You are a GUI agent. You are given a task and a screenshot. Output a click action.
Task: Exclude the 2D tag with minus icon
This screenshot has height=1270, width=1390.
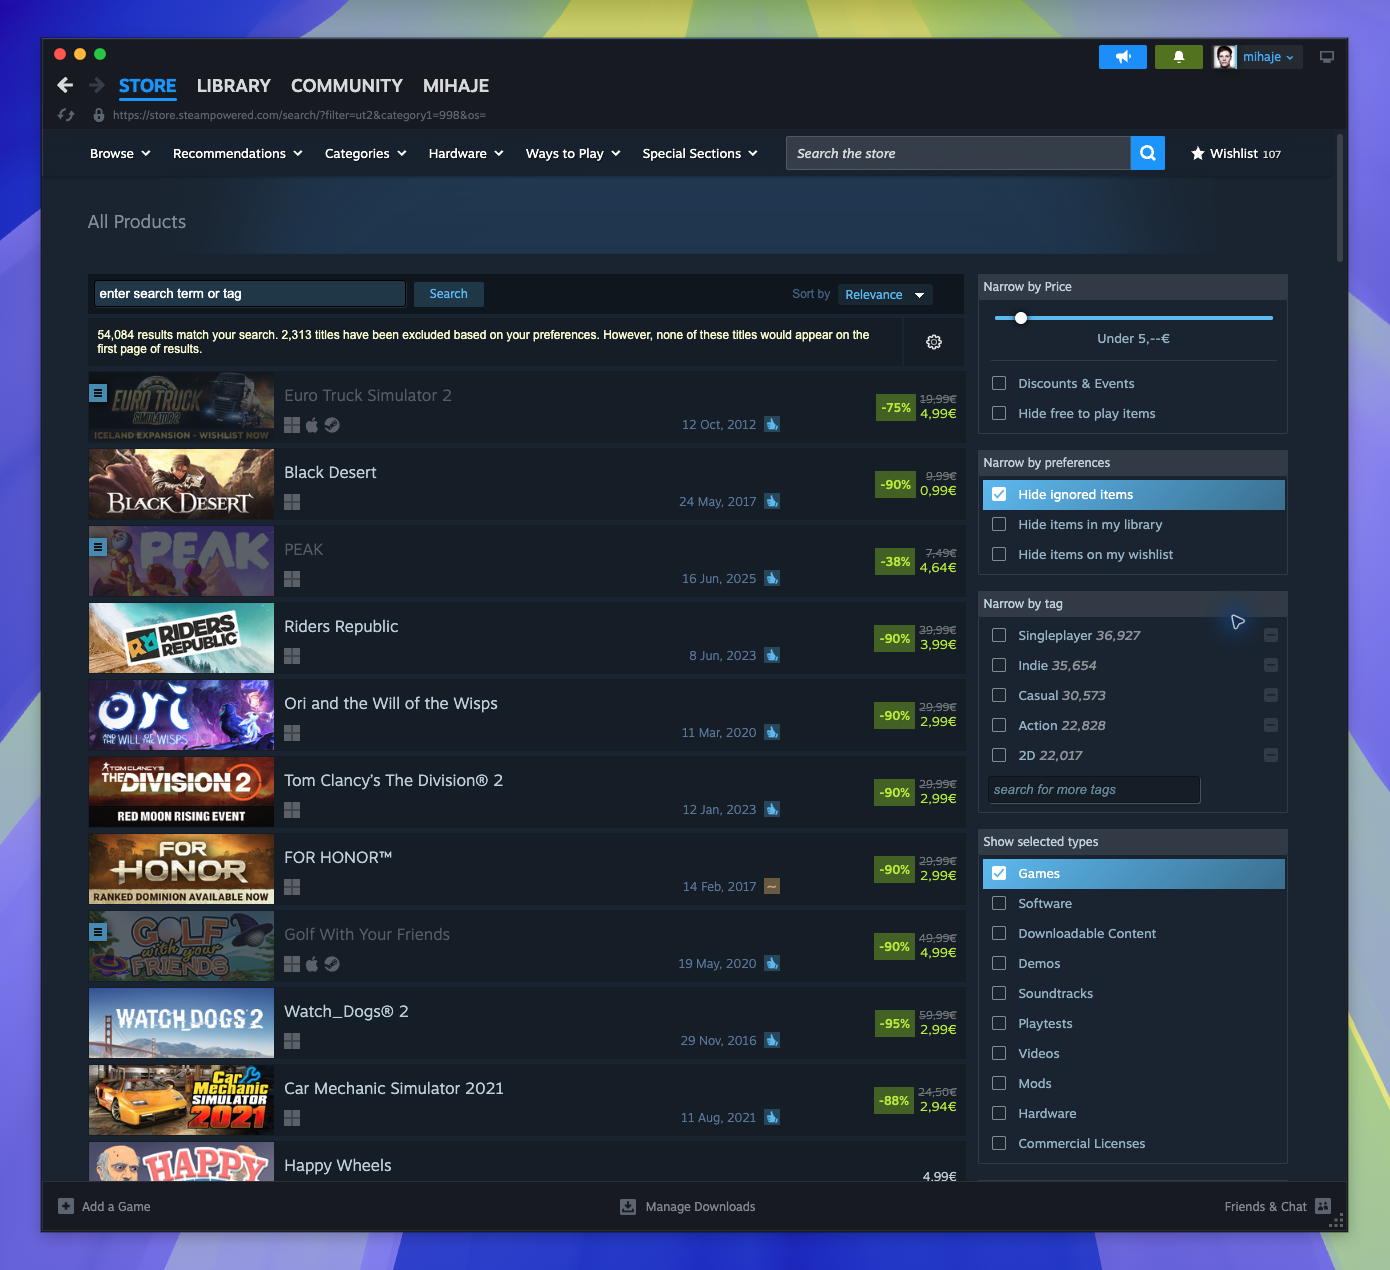click(1271, 755)
